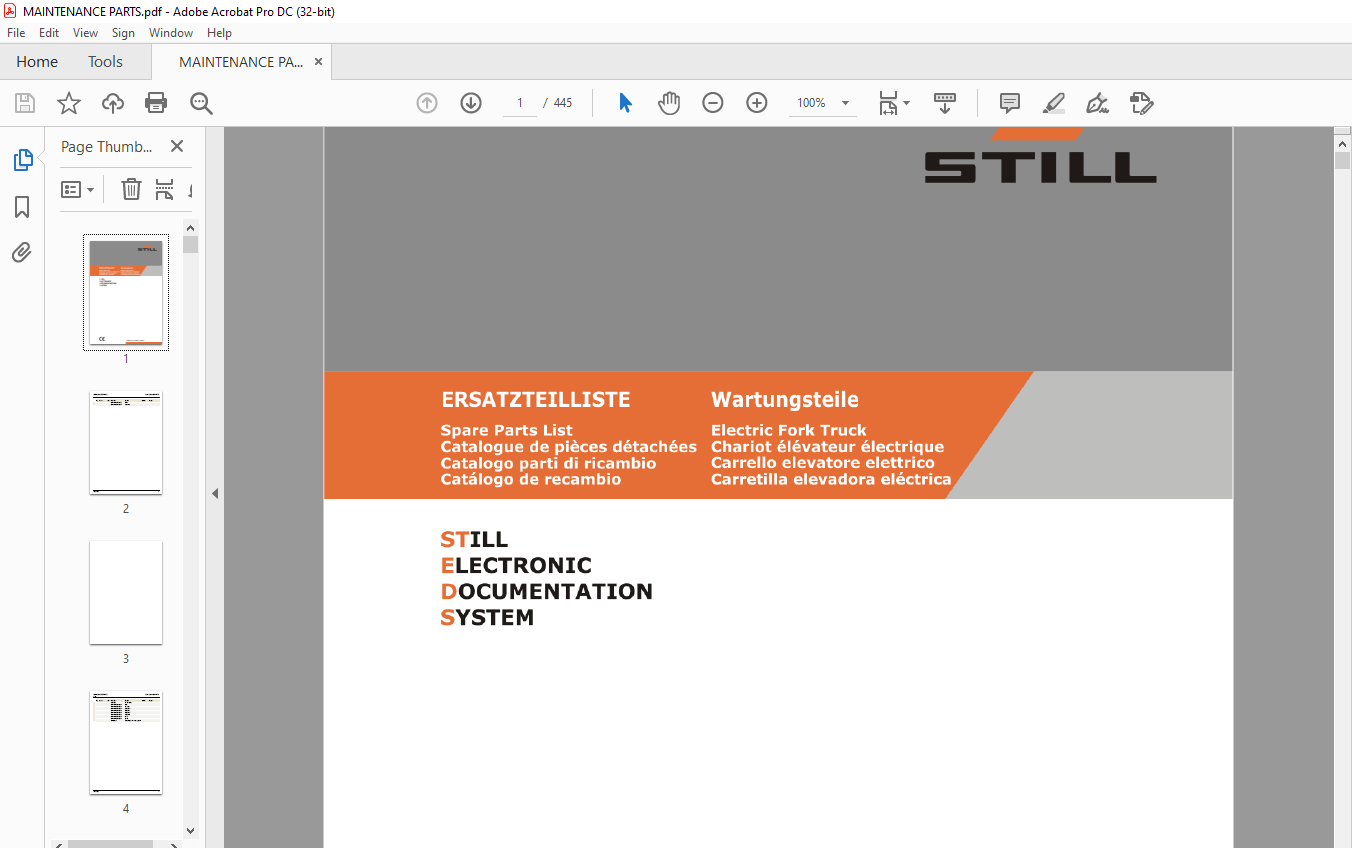The width and height of the screenshot is (1352, 848).
Task: Select page 3 thumbnail
Action: 126,593
